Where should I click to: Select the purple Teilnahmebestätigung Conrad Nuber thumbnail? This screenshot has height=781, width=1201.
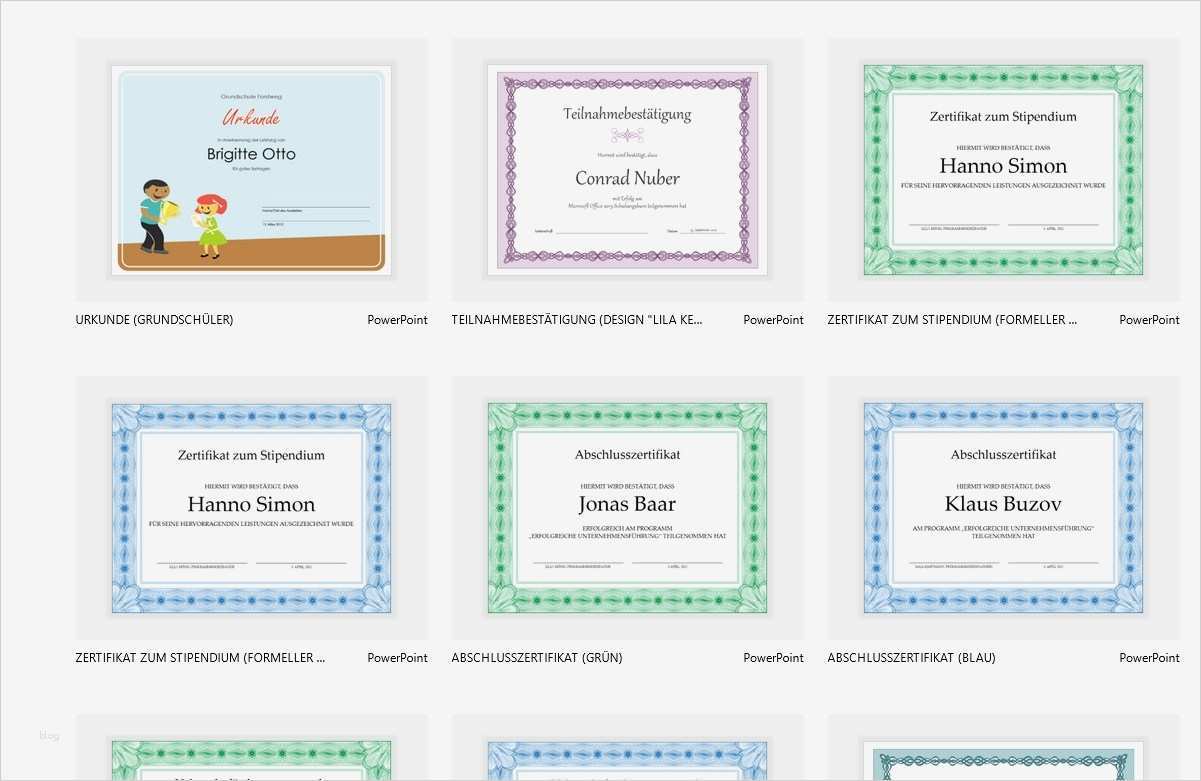tap(627, 170)
